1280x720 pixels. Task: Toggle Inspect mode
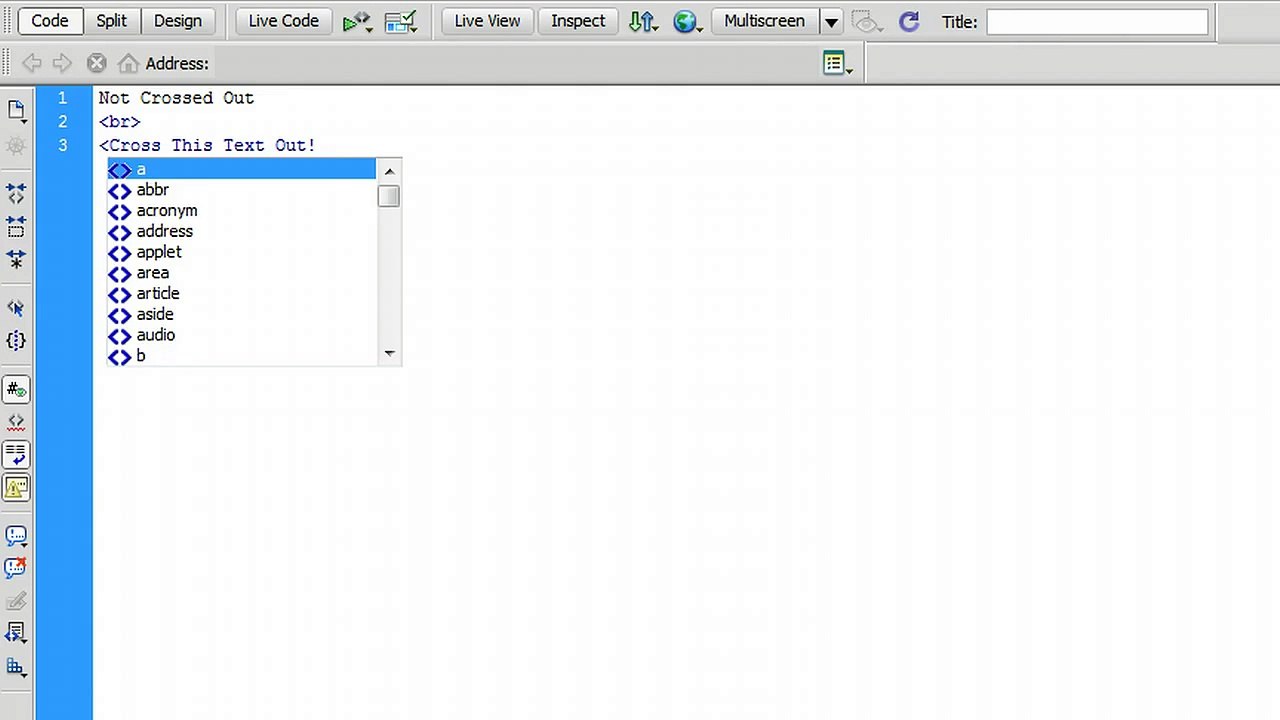pyautogui.click(x=578, y=21)
